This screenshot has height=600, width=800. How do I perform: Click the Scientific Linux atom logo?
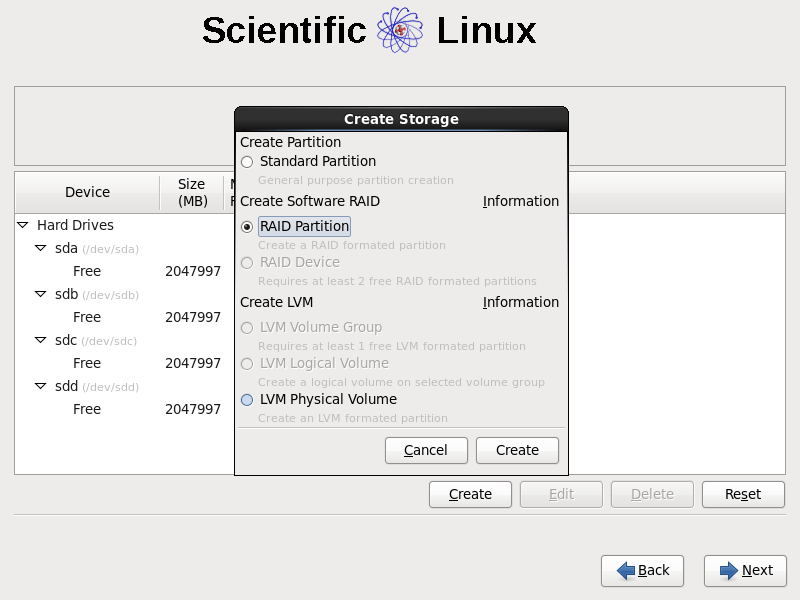[400, 30]
